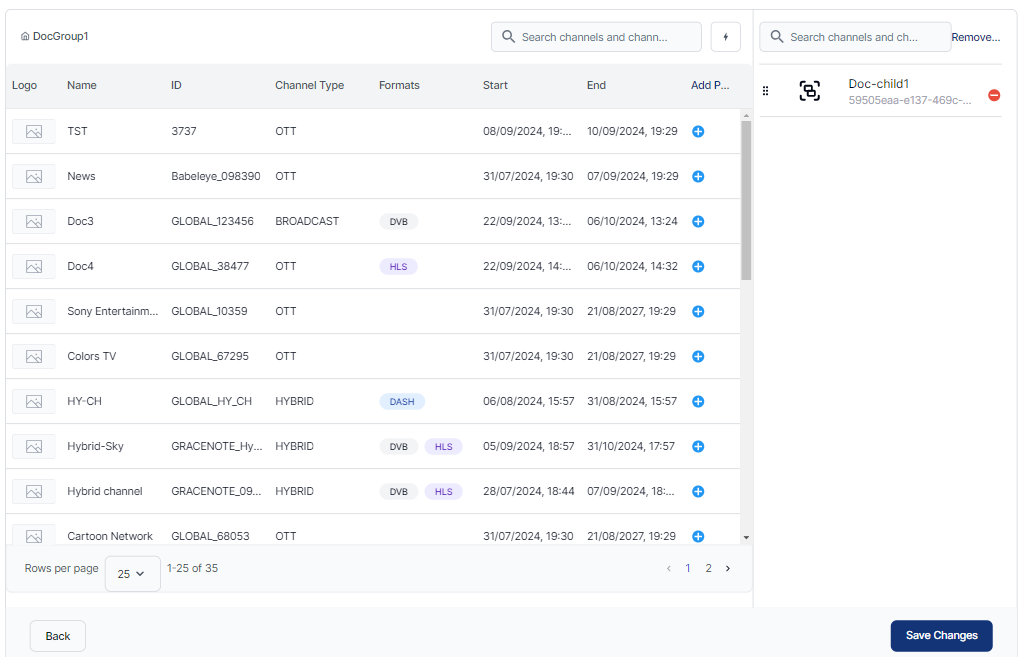Click the channel table vertical scrollbar
Screen dimensions: 1021x657
[x=746, y=200]
